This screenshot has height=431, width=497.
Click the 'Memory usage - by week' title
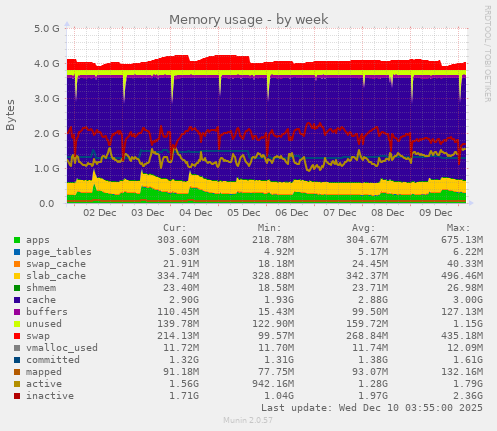pos(249,20)
